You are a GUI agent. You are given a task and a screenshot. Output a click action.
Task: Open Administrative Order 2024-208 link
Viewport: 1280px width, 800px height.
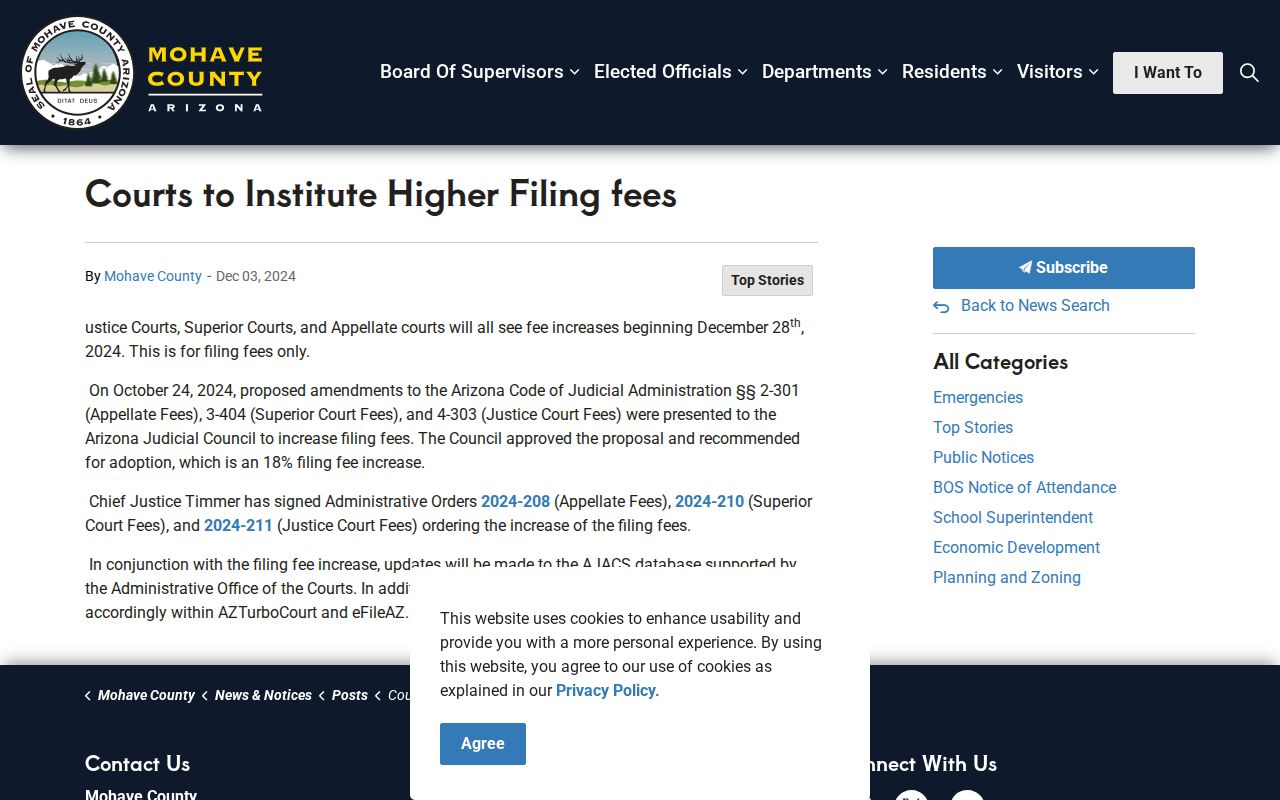tap(515, 501)
